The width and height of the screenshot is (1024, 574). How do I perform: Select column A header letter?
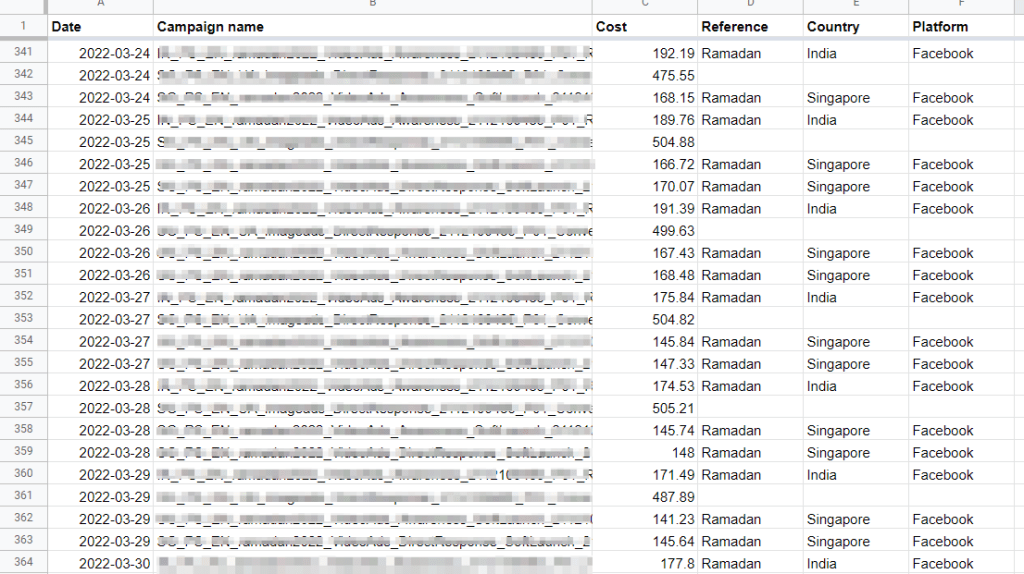100,5
